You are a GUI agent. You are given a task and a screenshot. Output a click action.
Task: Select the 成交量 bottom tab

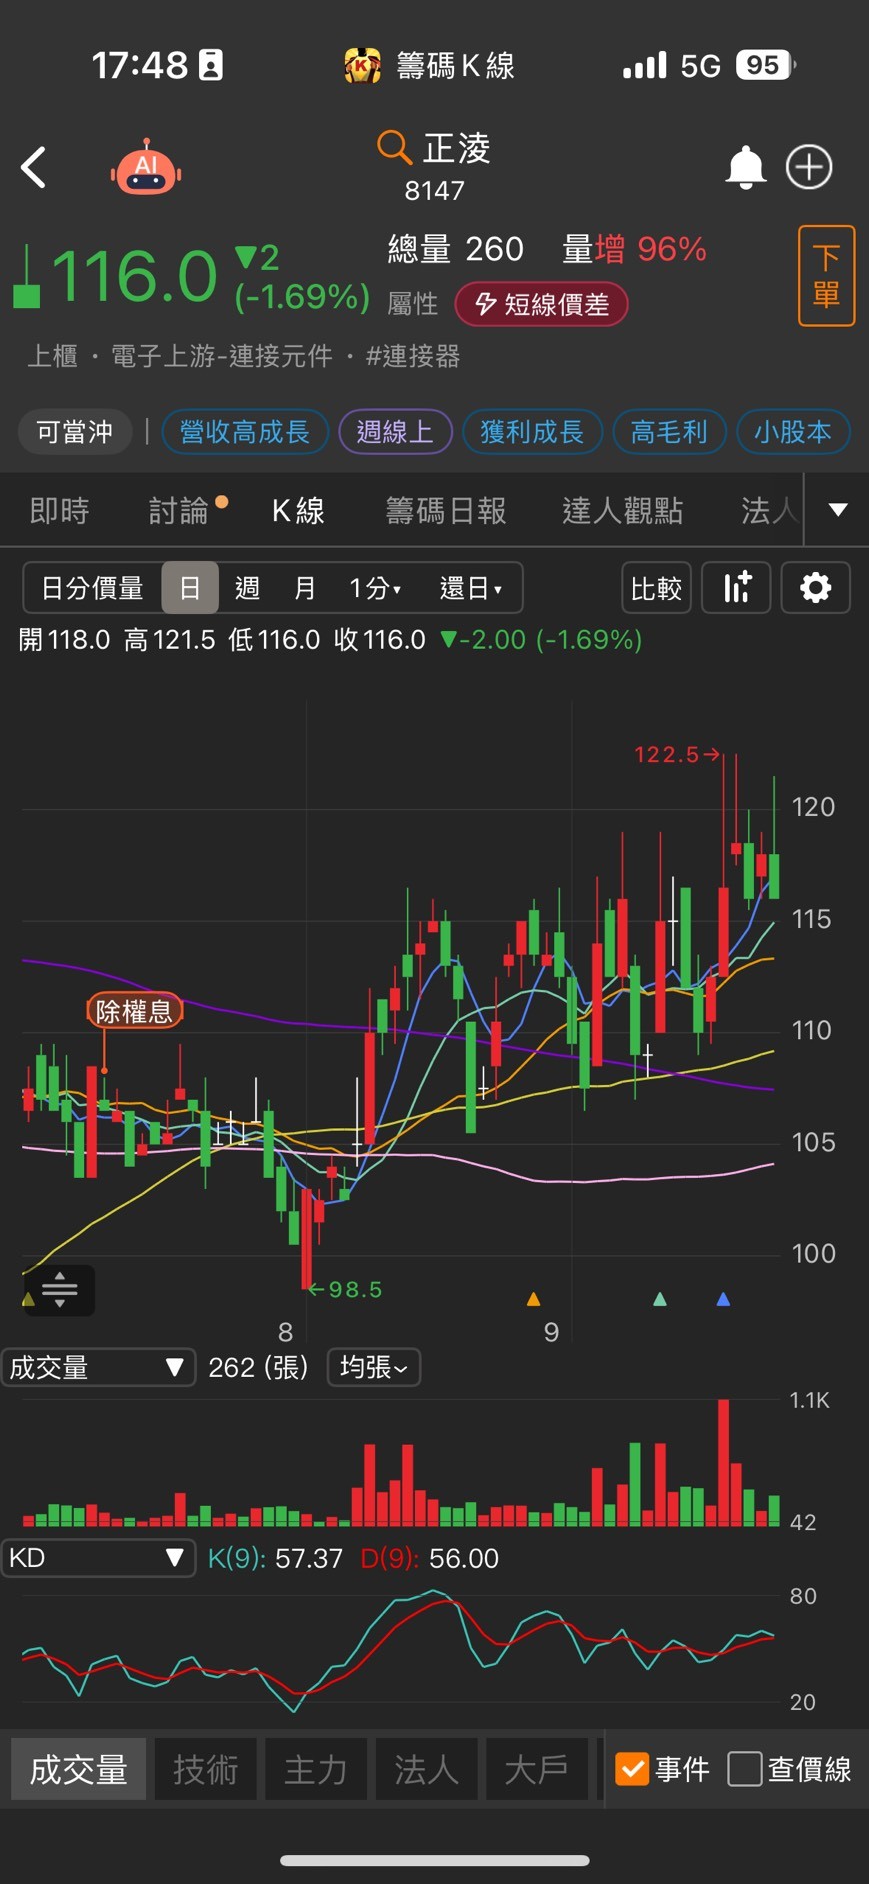79,1769
